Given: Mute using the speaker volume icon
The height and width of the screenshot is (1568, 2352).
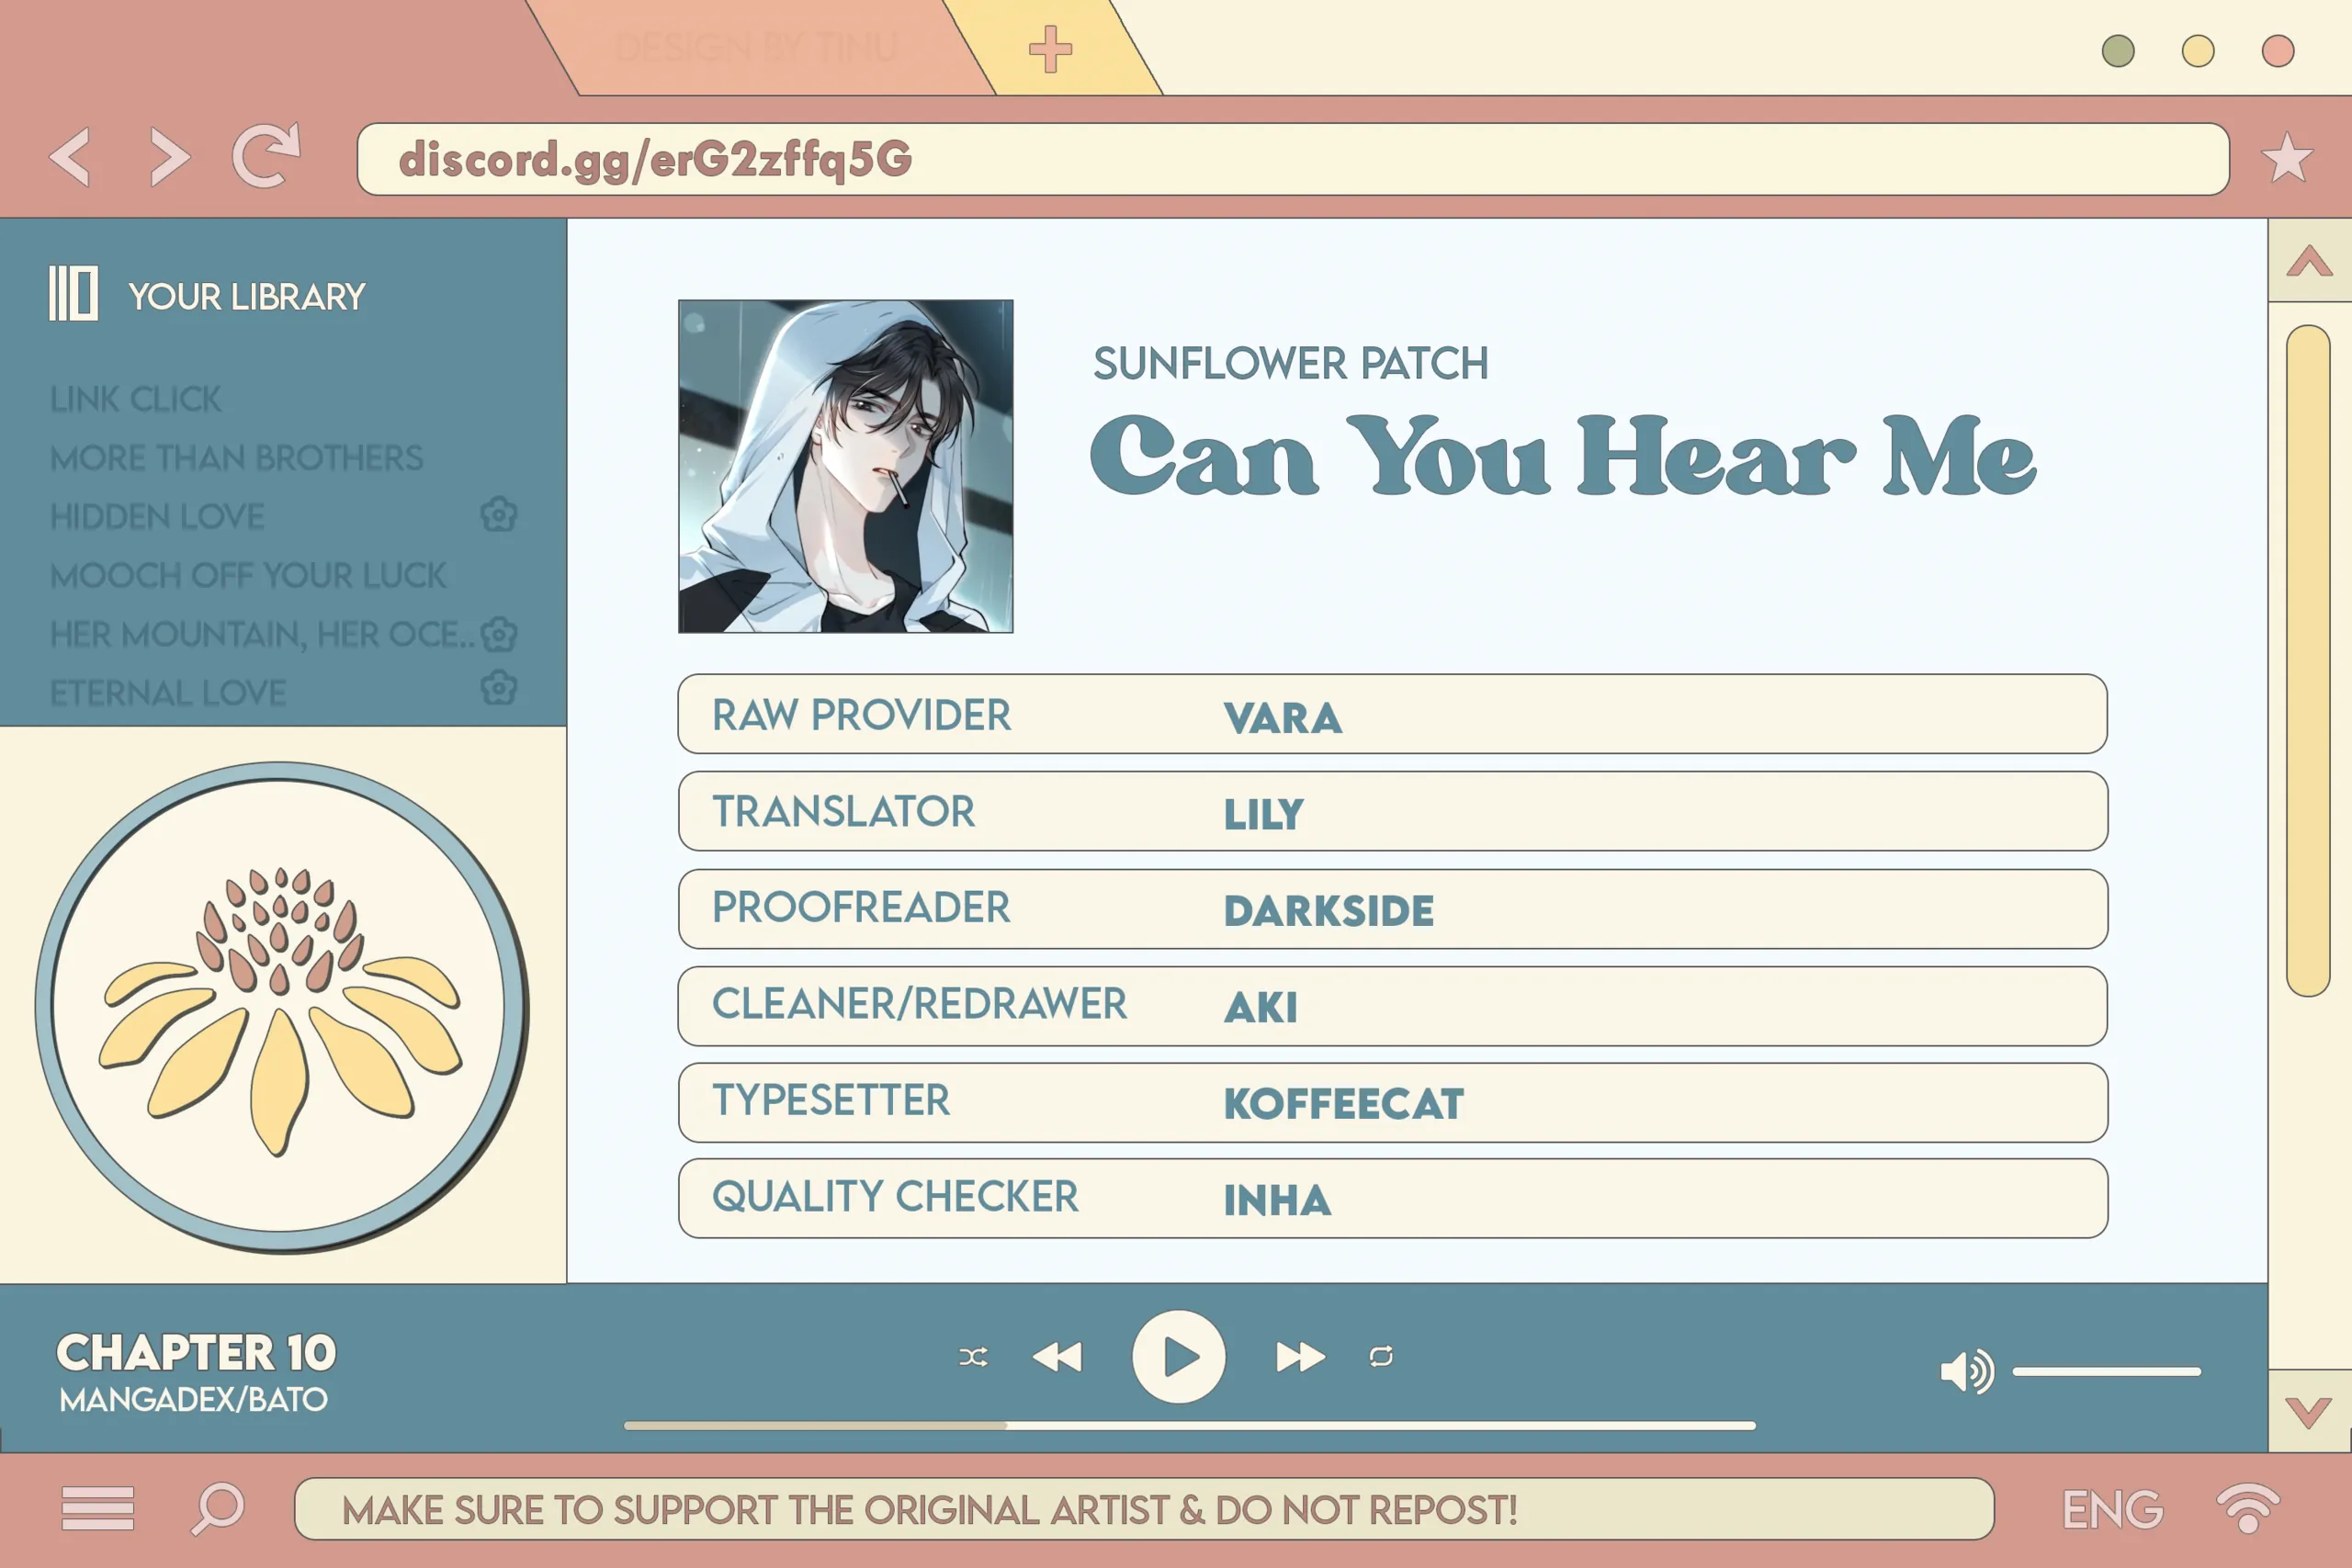Looking at the screenshot, I should click(x=1965, y=1371).
